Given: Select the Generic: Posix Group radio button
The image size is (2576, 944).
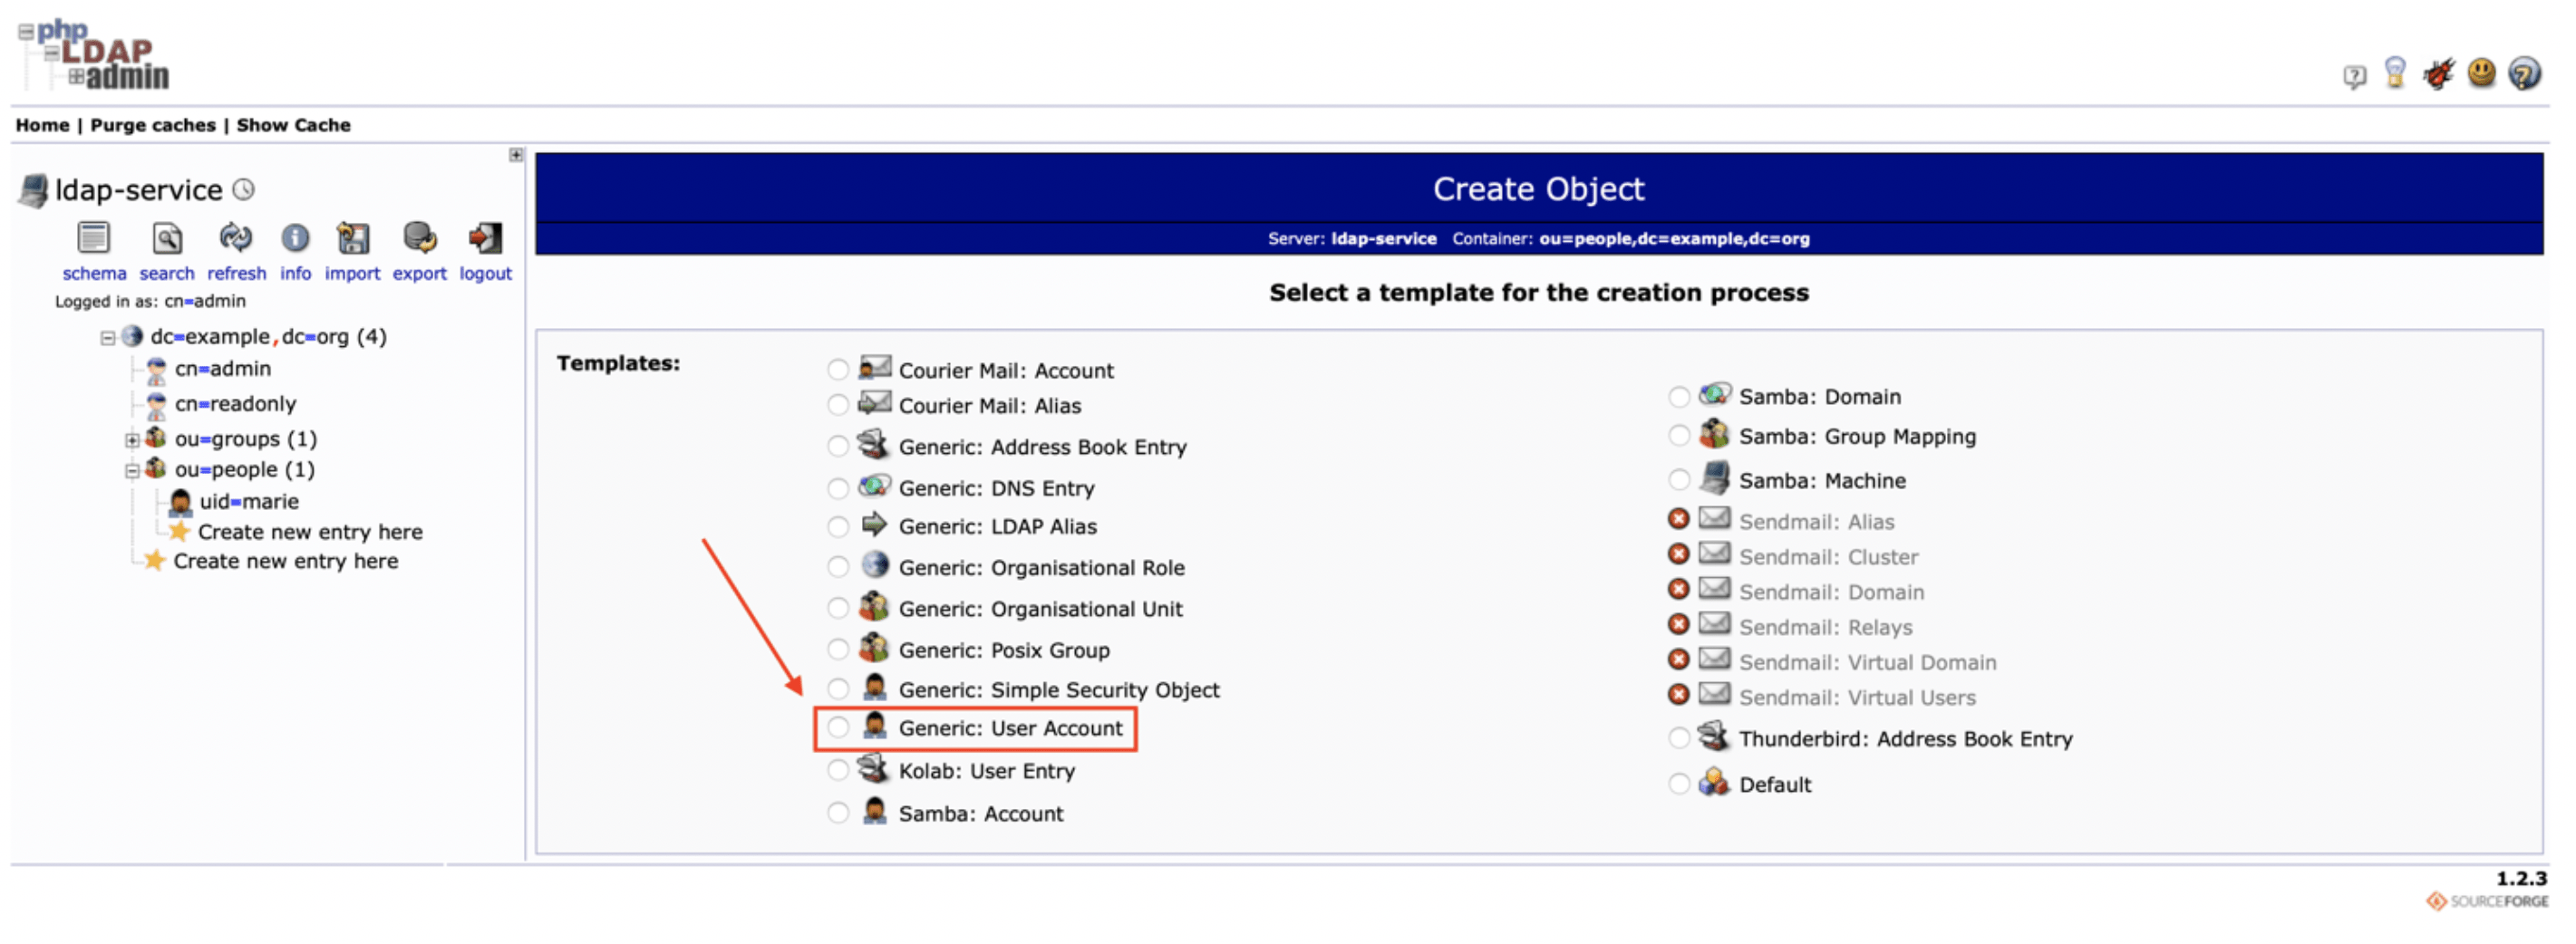Looking at the screenshot, I should (x=838, y=650).
